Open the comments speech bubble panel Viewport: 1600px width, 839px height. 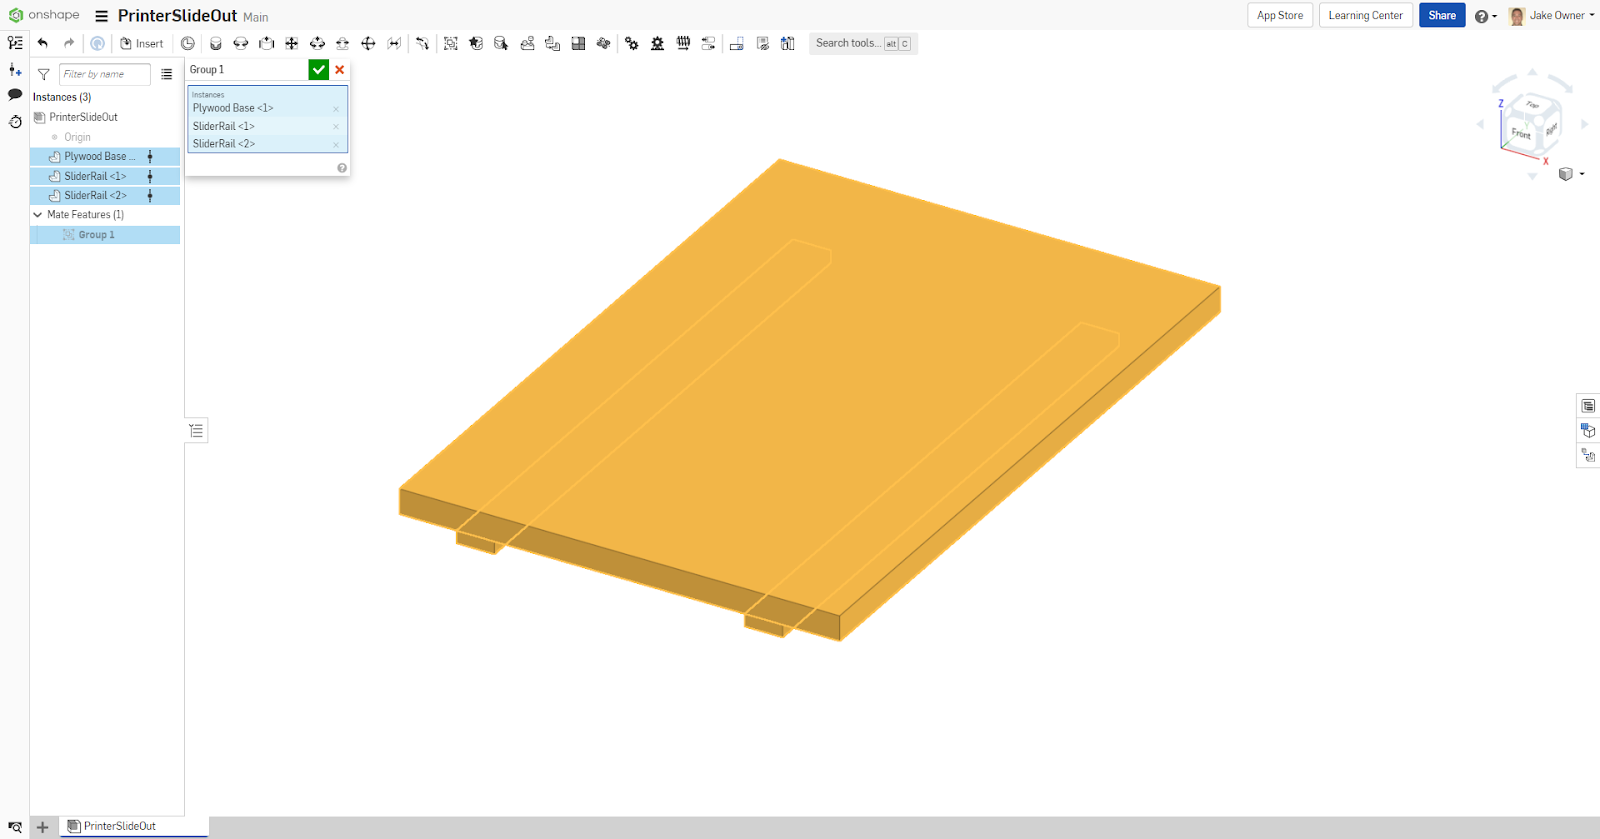coord(15,95)
